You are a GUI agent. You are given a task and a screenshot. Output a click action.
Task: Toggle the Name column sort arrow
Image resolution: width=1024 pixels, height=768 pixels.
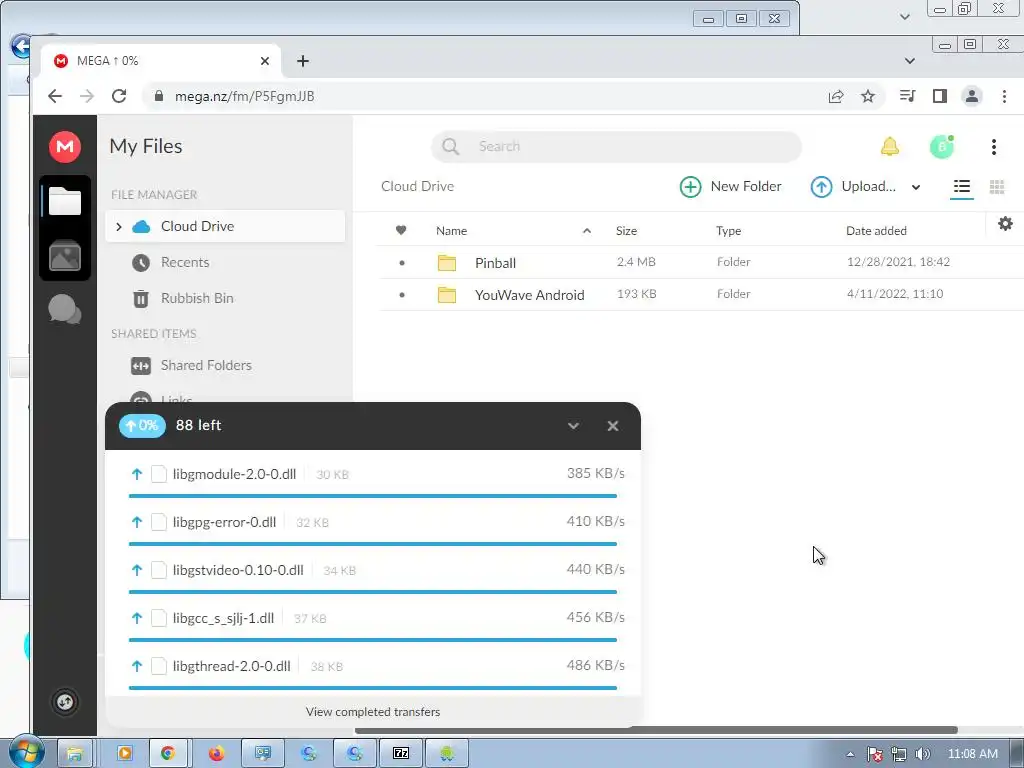coord(586,231)
